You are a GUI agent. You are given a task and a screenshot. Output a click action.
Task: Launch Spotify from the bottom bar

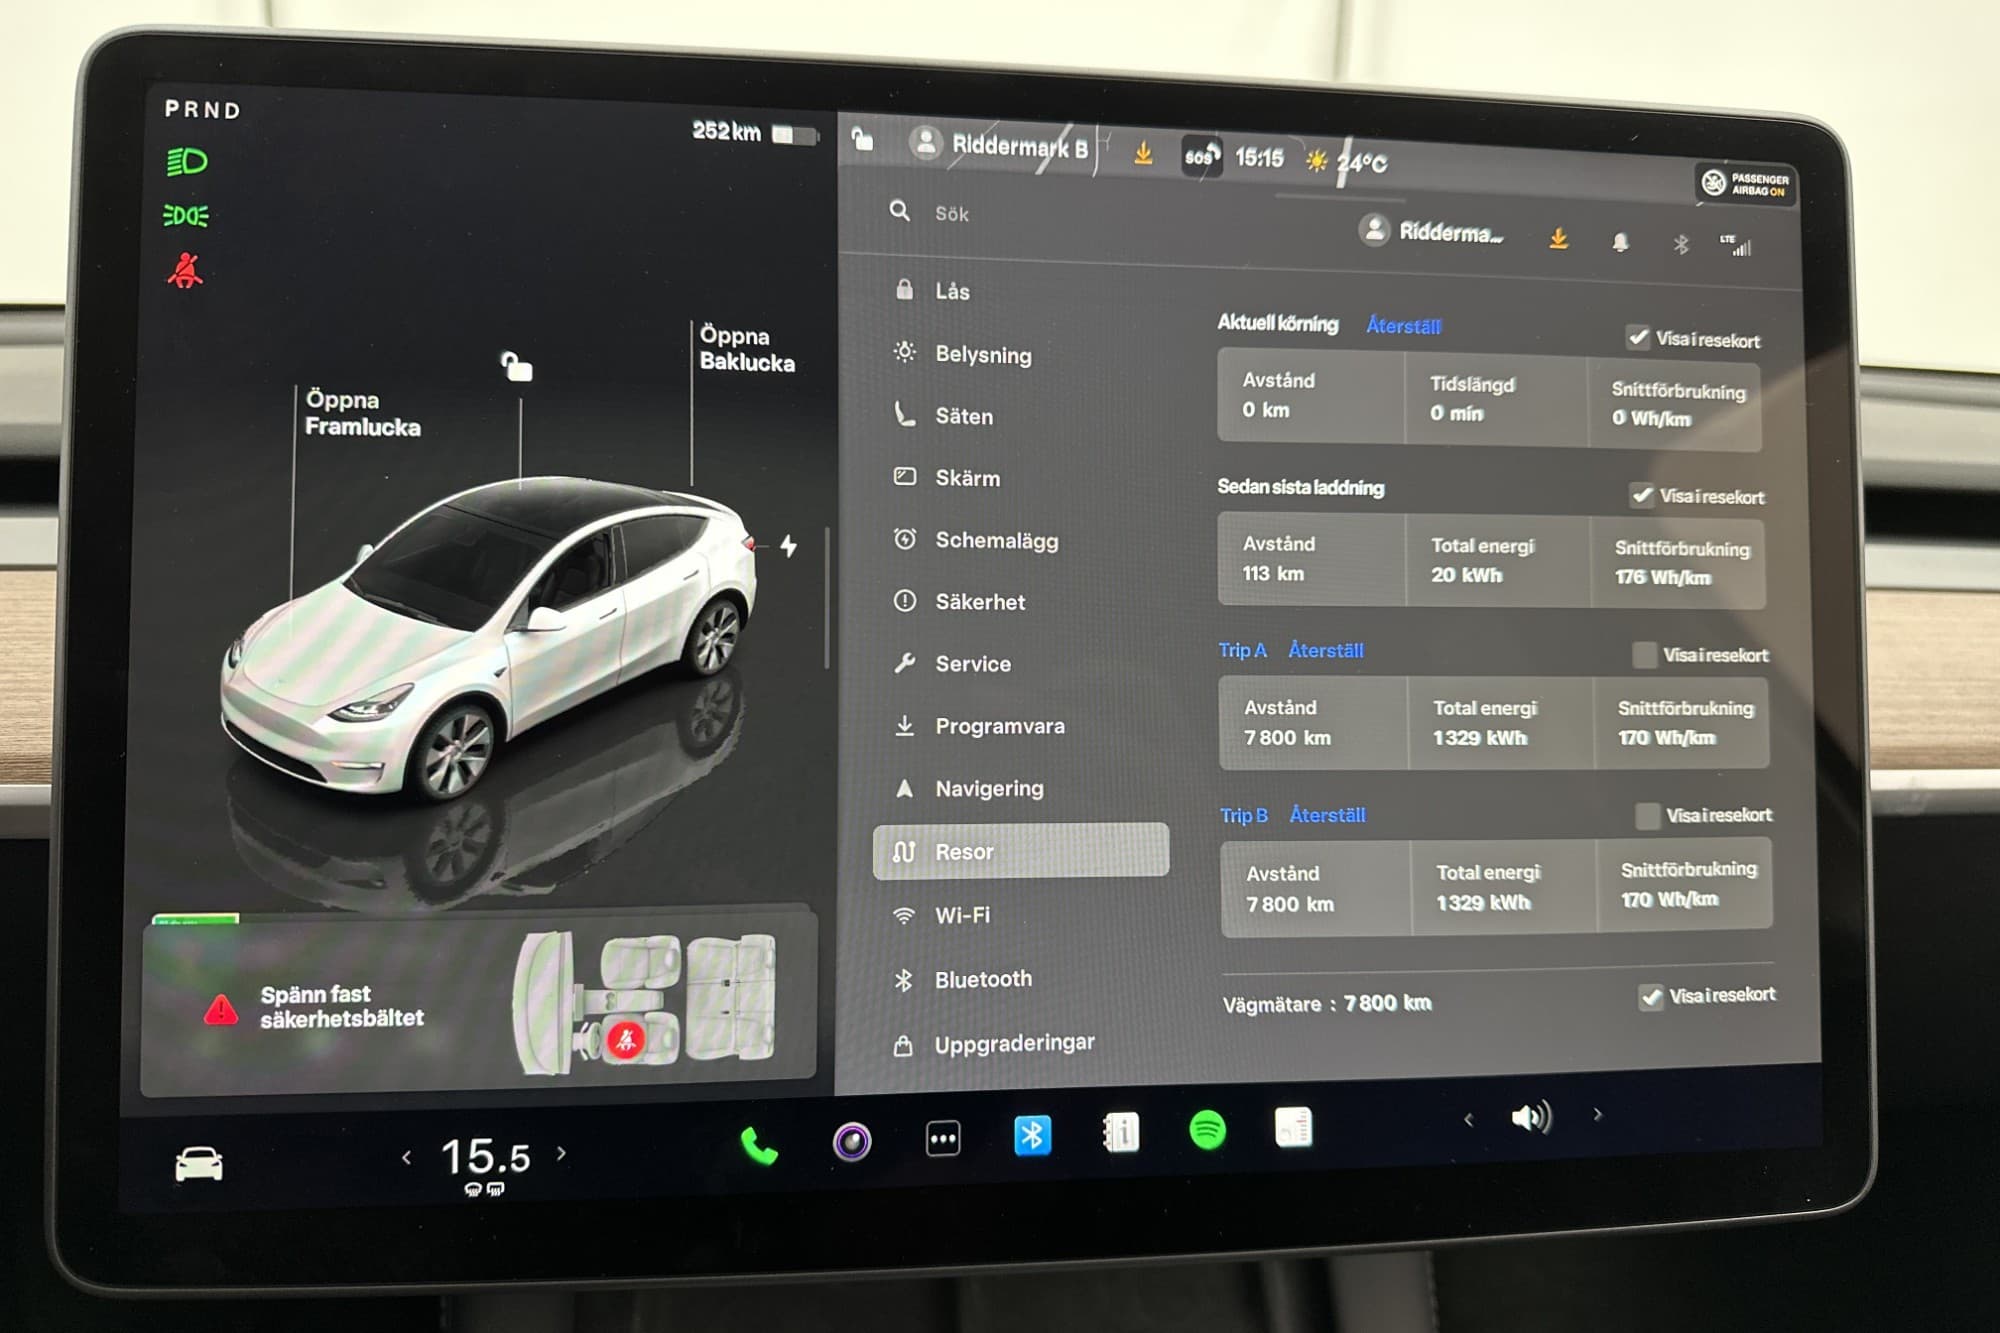[1208, 1130]
